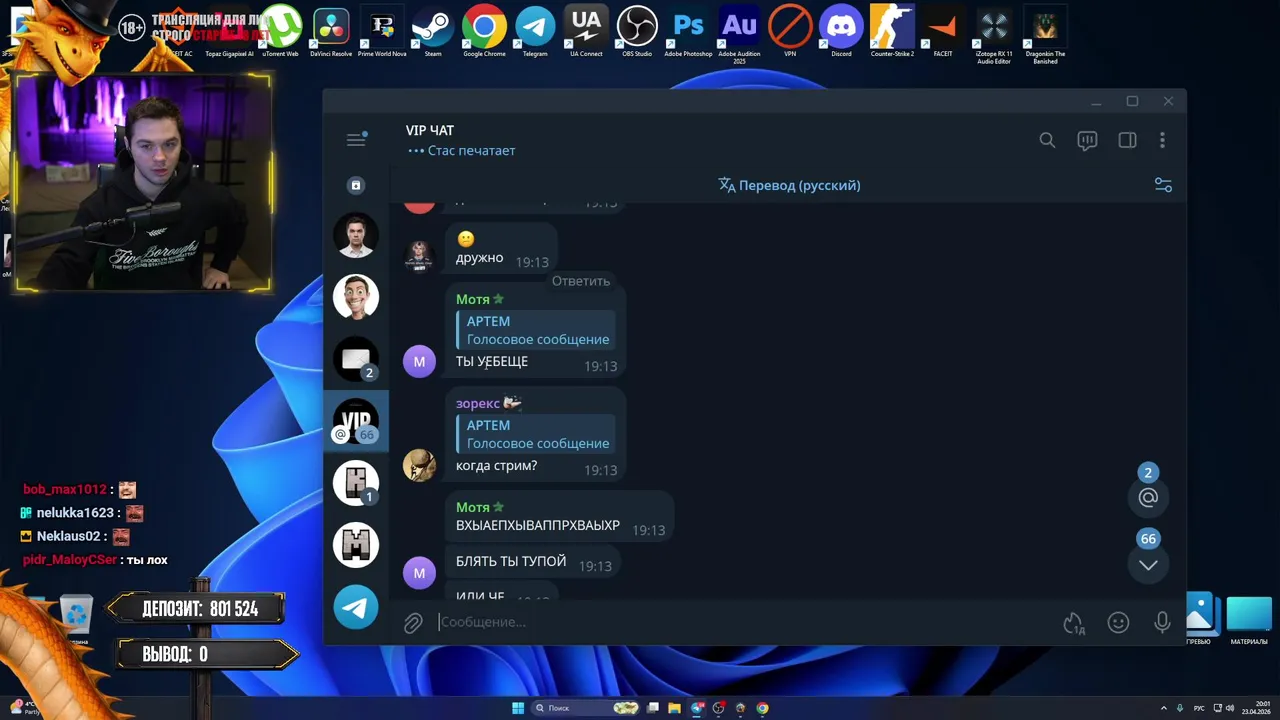Open the discussions/comments icon in chat header
The image size is (1280, 720).
point(1087,140)
